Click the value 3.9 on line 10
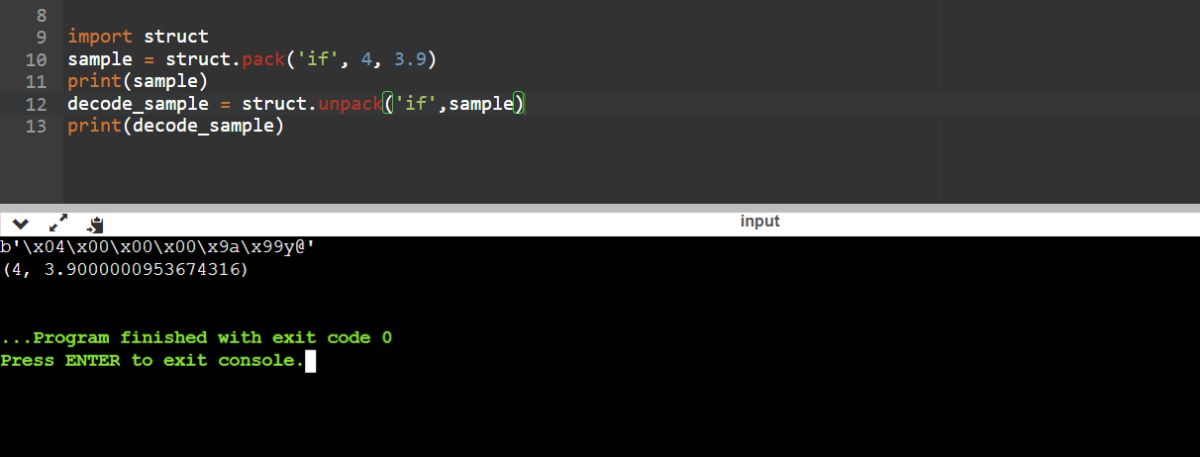Screen dimensions: 1200x457 tap(411, 59)
